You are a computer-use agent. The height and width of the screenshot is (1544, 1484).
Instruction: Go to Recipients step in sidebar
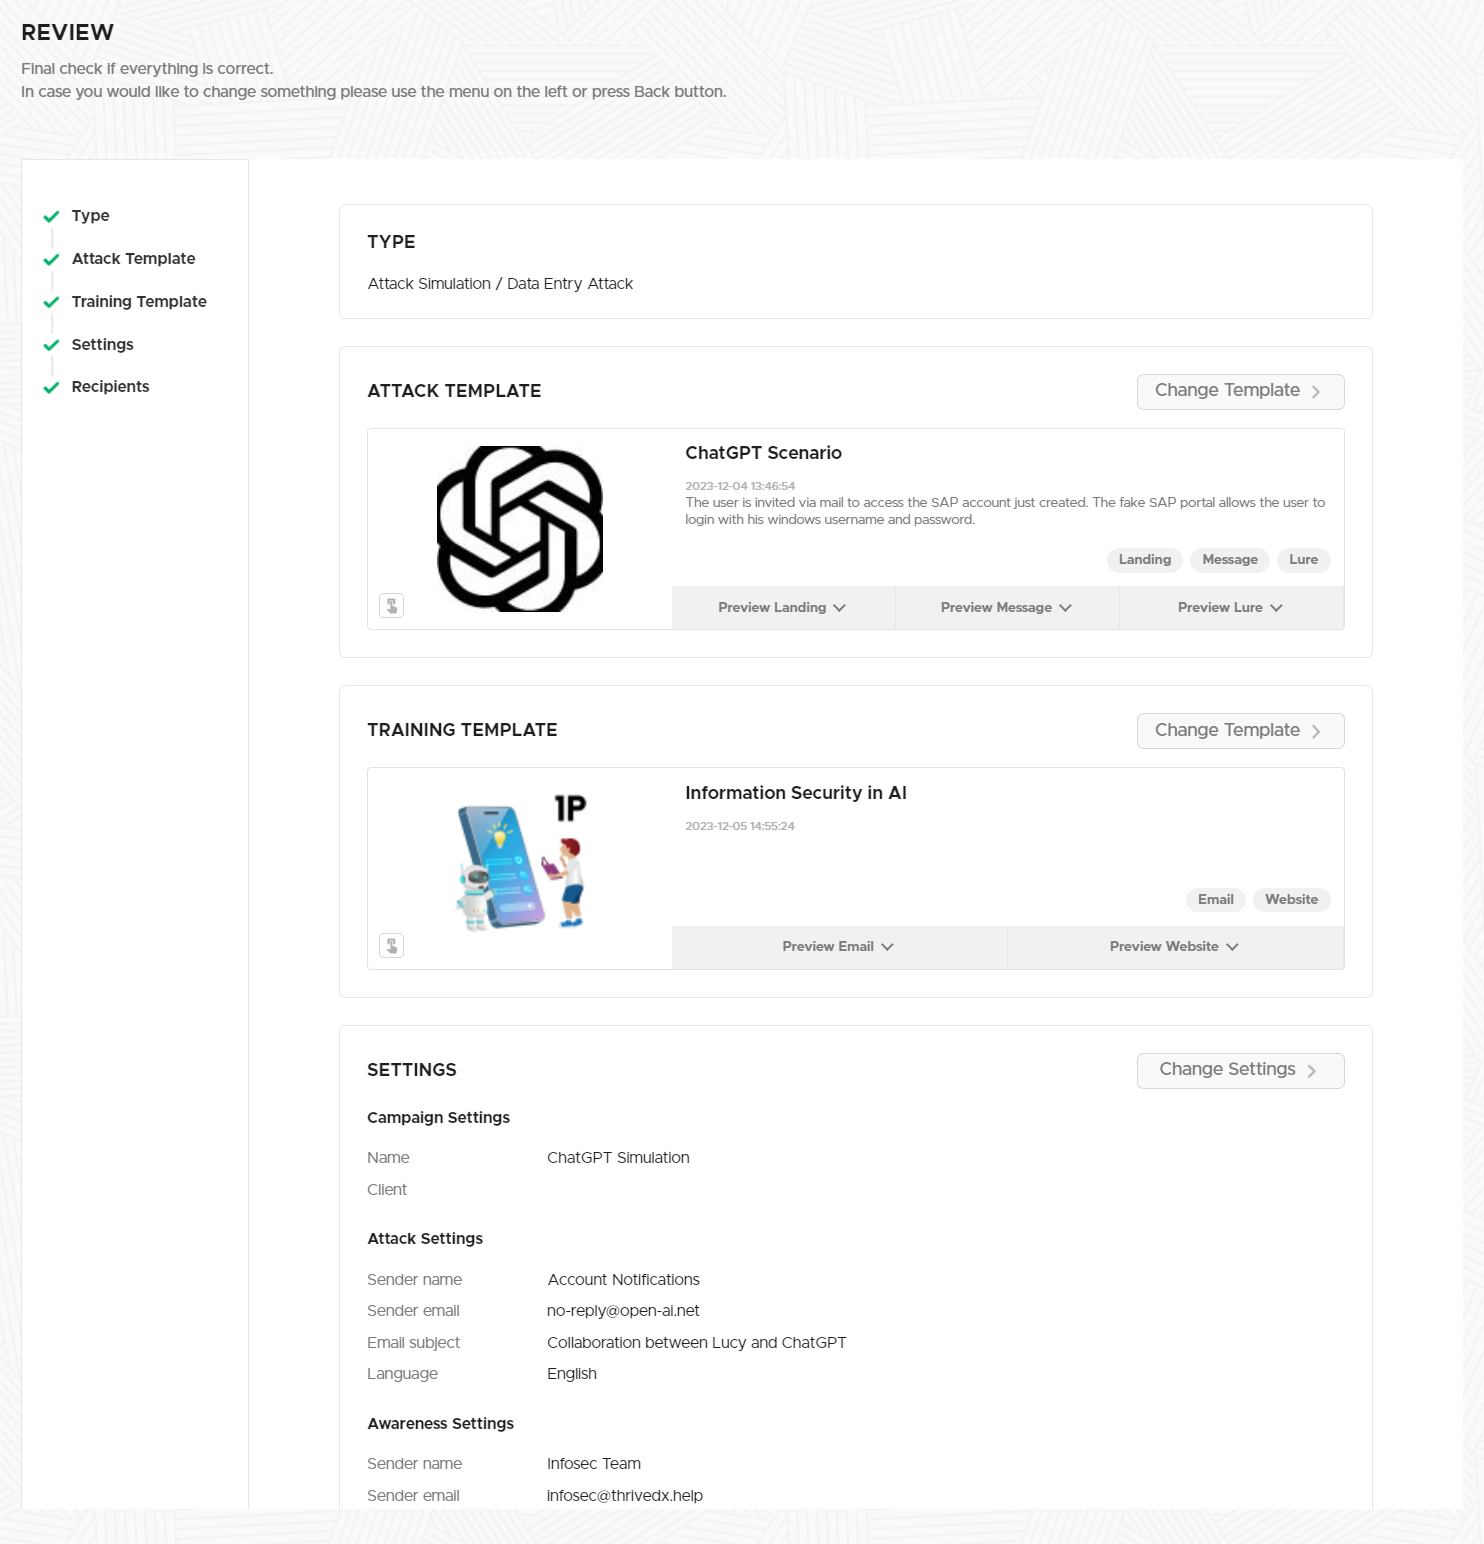tap(110, 387)
